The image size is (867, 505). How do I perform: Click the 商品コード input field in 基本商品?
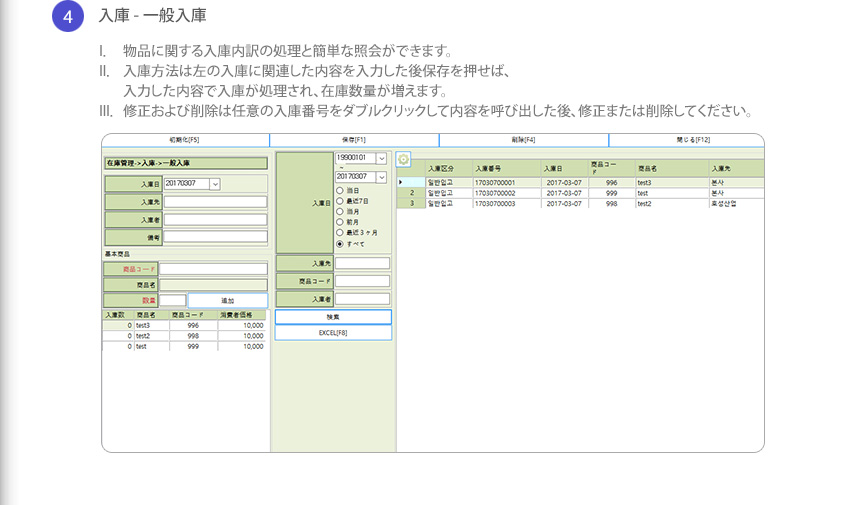pyautogui.click(x=213, y=269)
